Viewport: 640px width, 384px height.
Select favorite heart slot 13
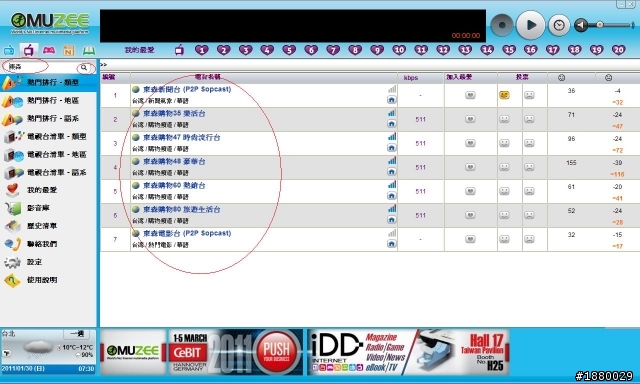point(465,50)
